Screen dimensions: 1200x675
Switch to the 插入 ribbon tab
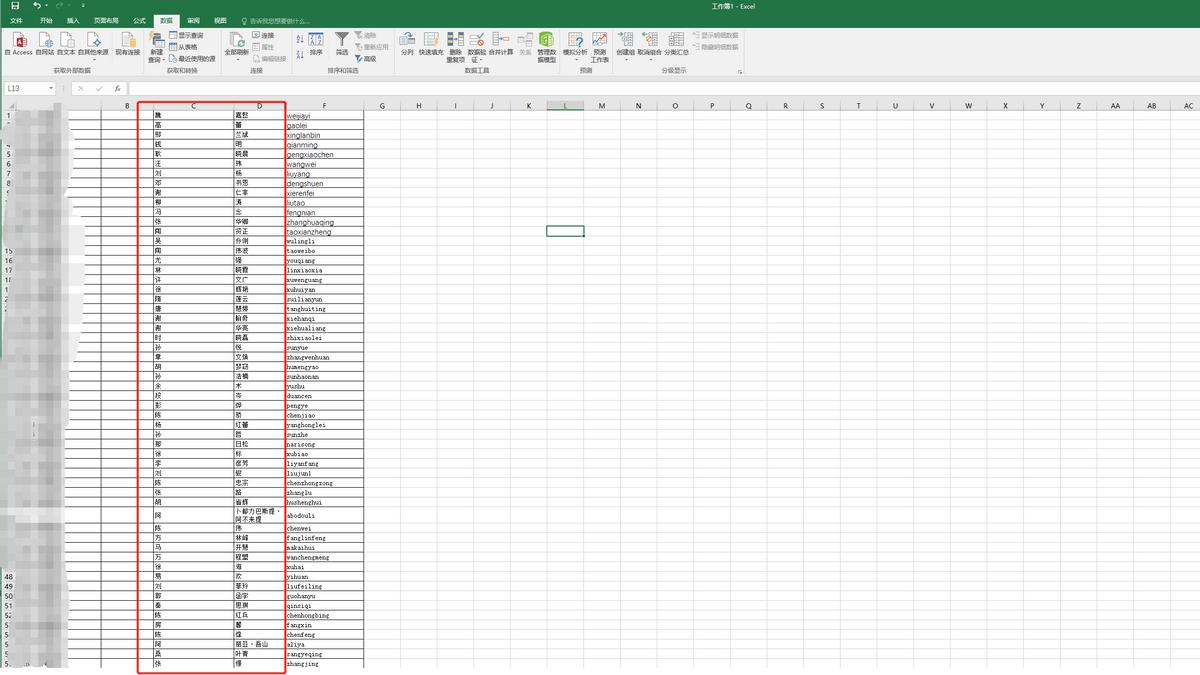pos(73,20)
